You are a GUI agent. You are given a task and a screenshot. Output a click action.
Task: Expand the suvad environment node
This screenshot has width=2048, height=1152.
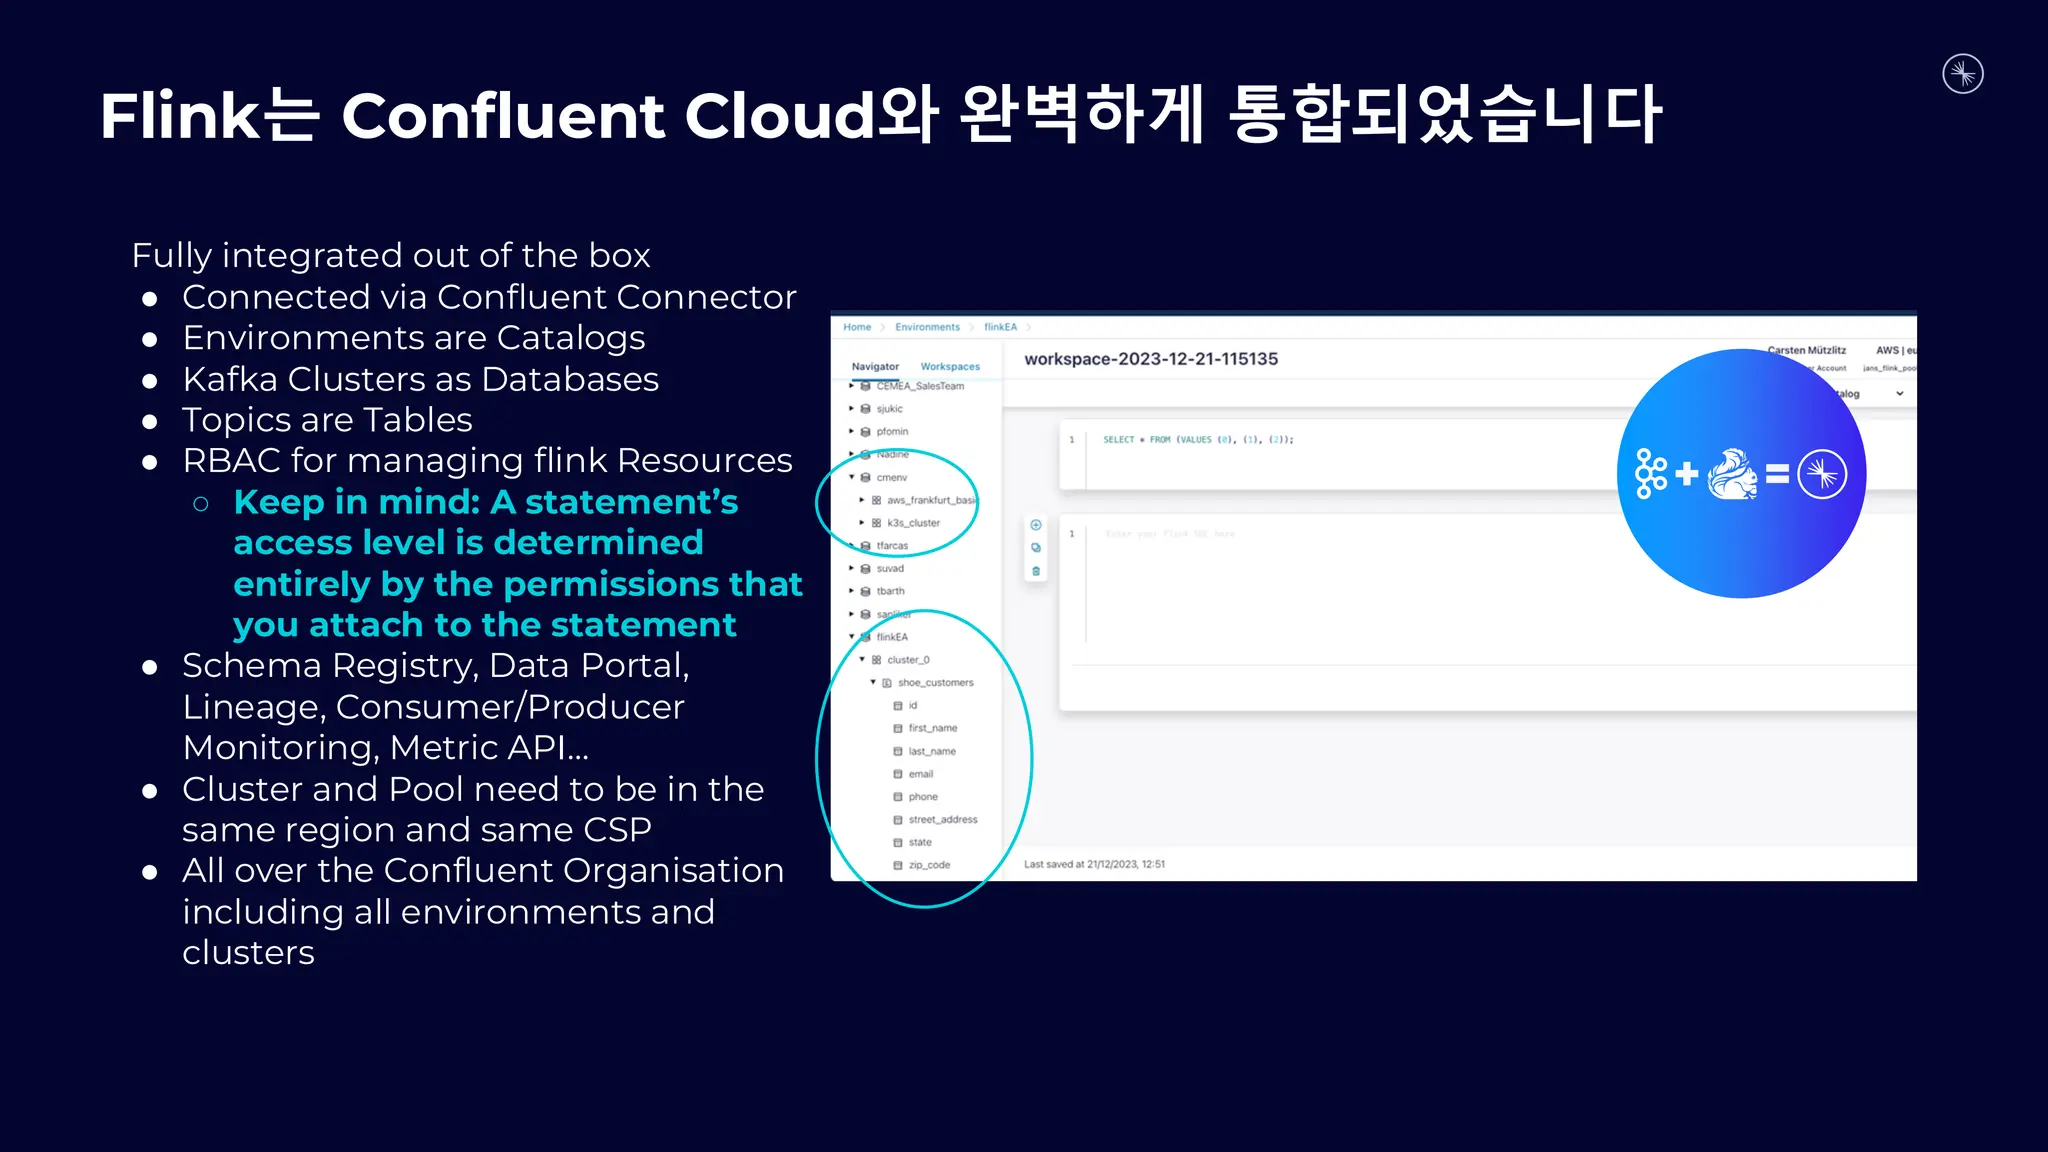pyautogui.click(x=852, y=568)
